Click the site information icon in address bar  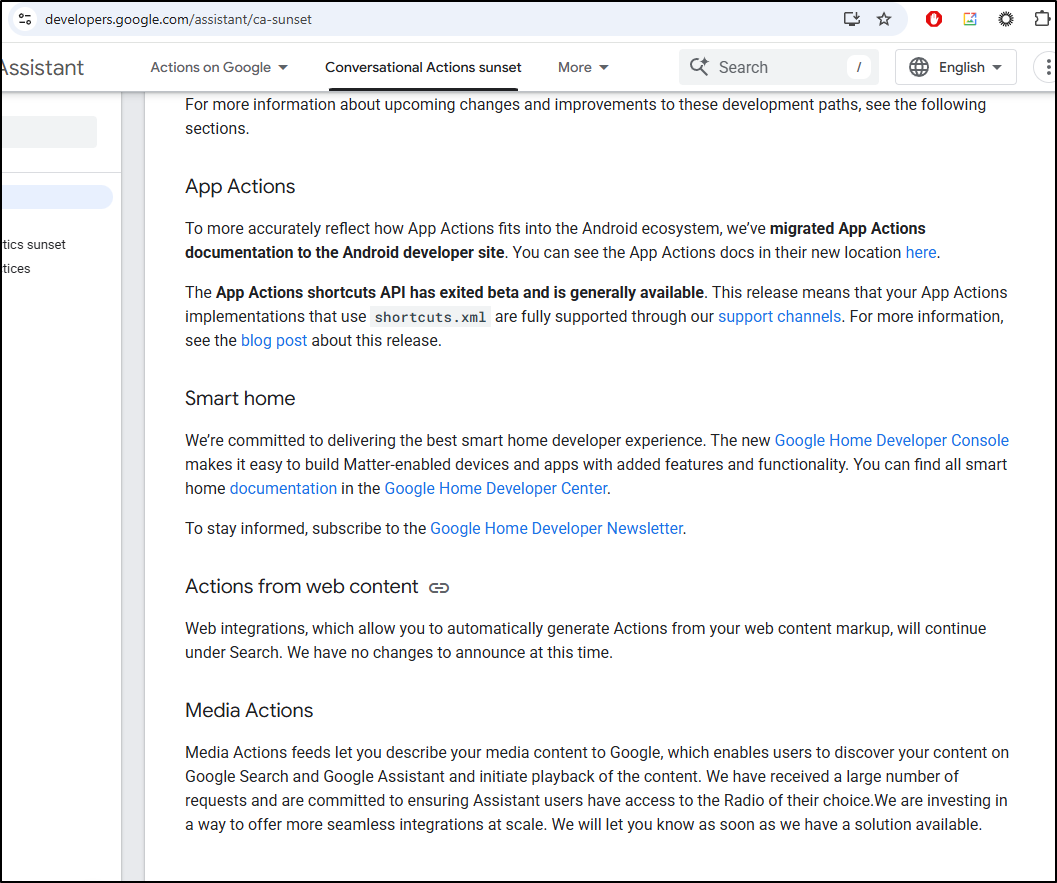point(25,19)
